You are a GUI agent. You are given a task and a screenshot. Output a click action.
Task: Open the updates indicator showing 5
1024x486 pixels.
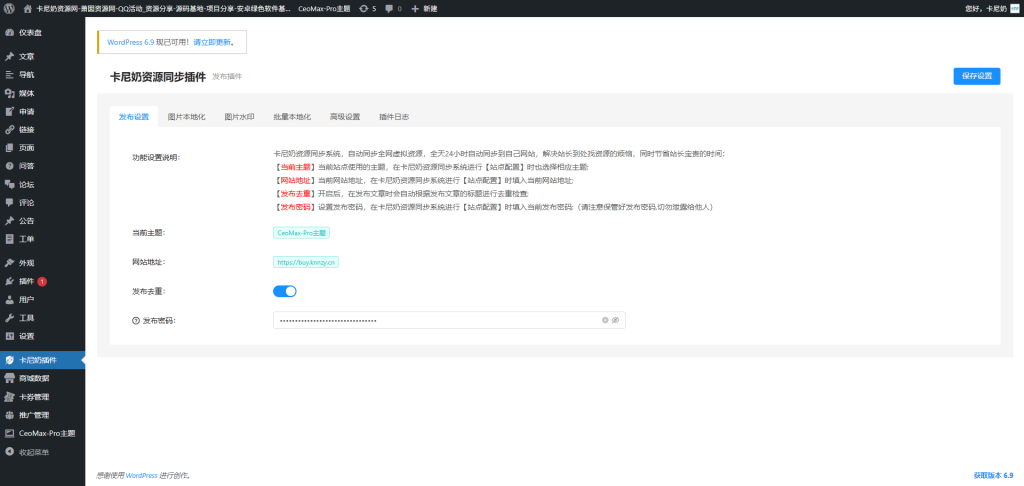tap(367, 8)
